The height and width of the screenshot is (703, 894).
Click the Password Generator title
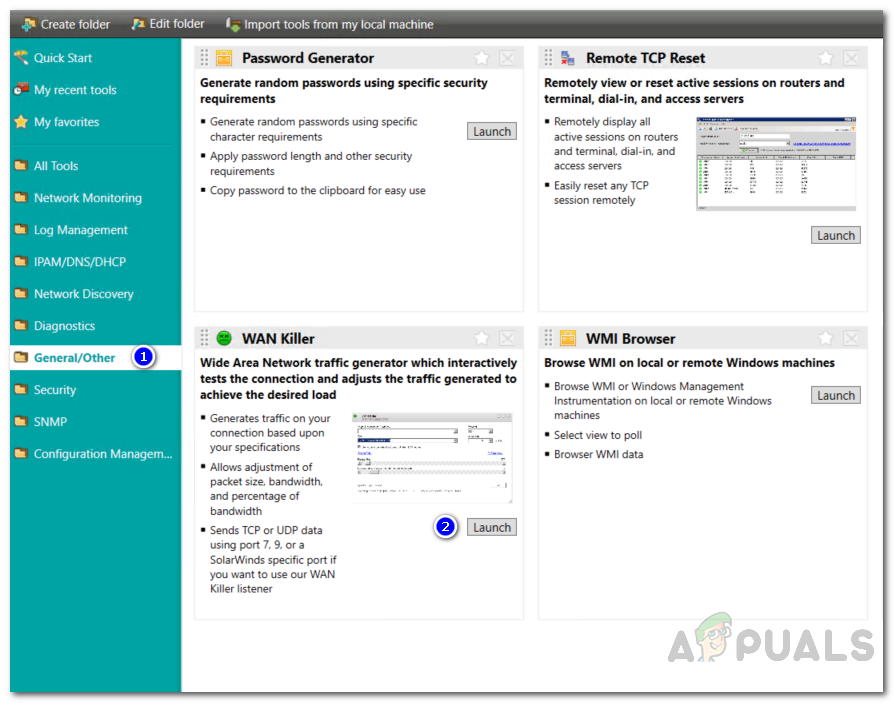[x=308, y=58]
